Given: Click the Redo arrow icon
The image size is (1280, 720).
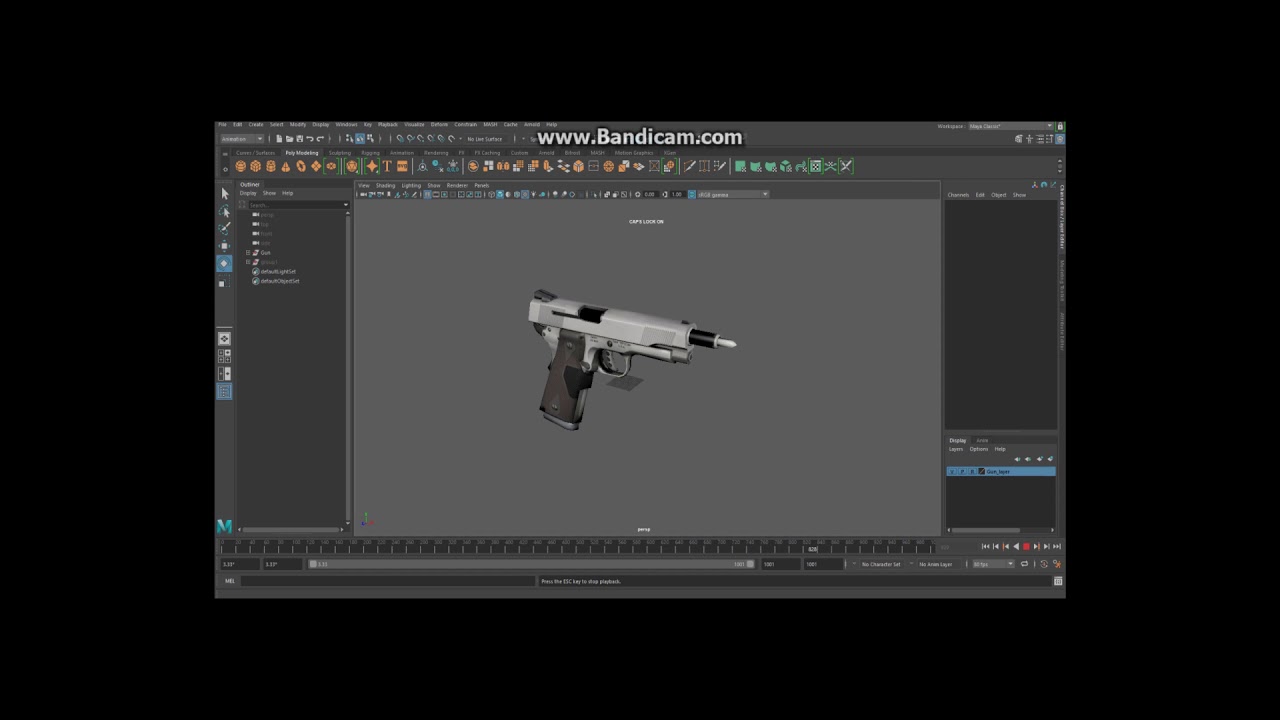Looking at the screenshot, I should pyautogui.click(x=320, y=139).
